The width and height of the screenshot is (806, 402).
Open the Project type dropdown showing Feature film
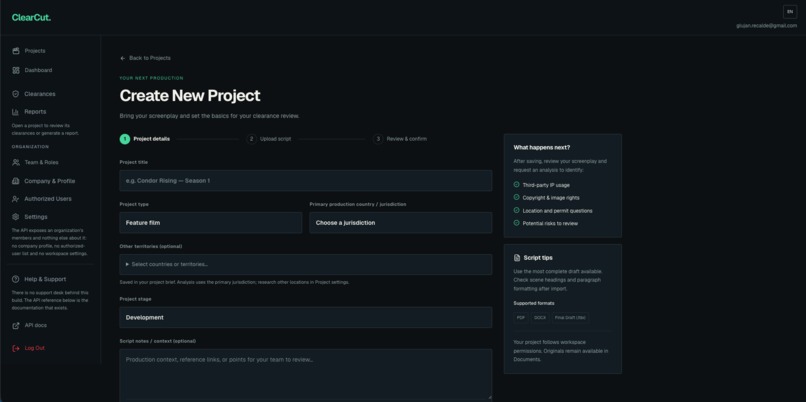coord(211,223)
